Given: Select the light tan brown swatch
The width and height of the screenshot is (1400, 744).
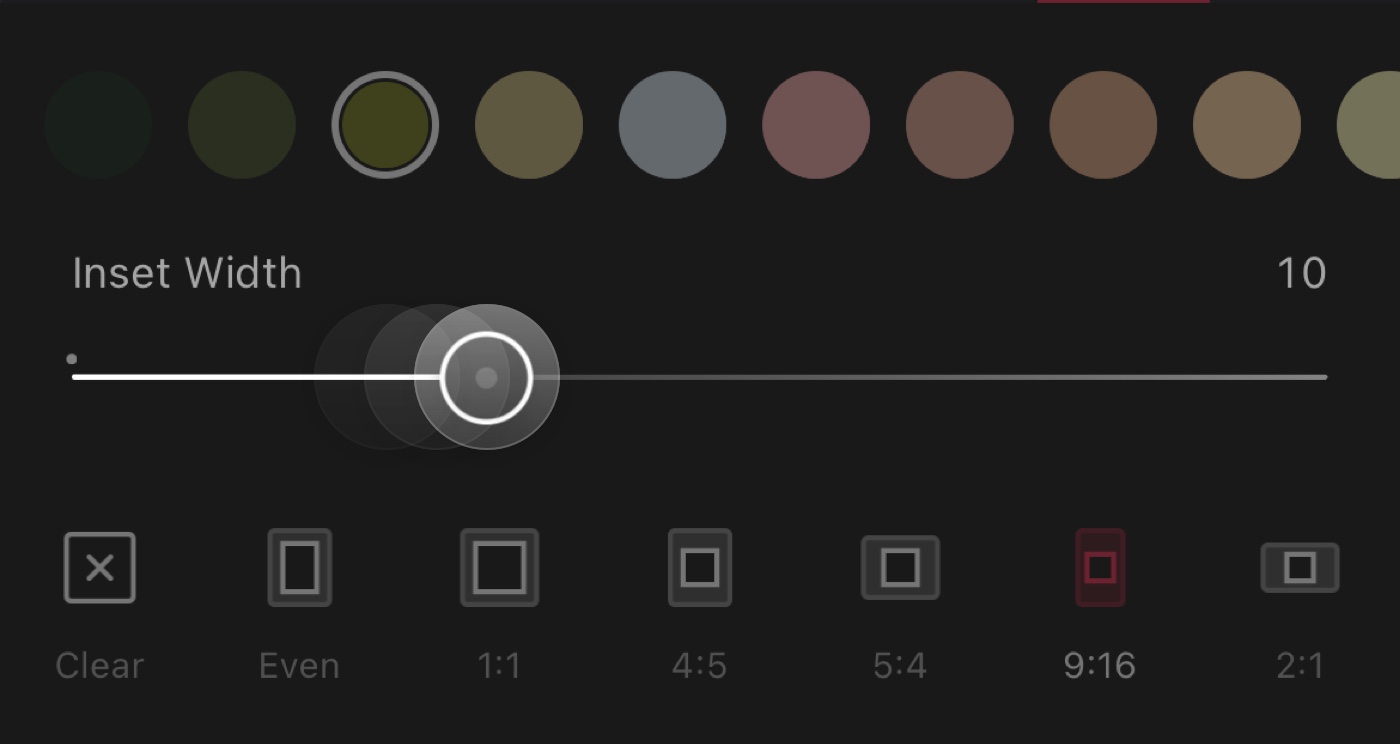Looking at the screenshot, I should coord(1247,125).
